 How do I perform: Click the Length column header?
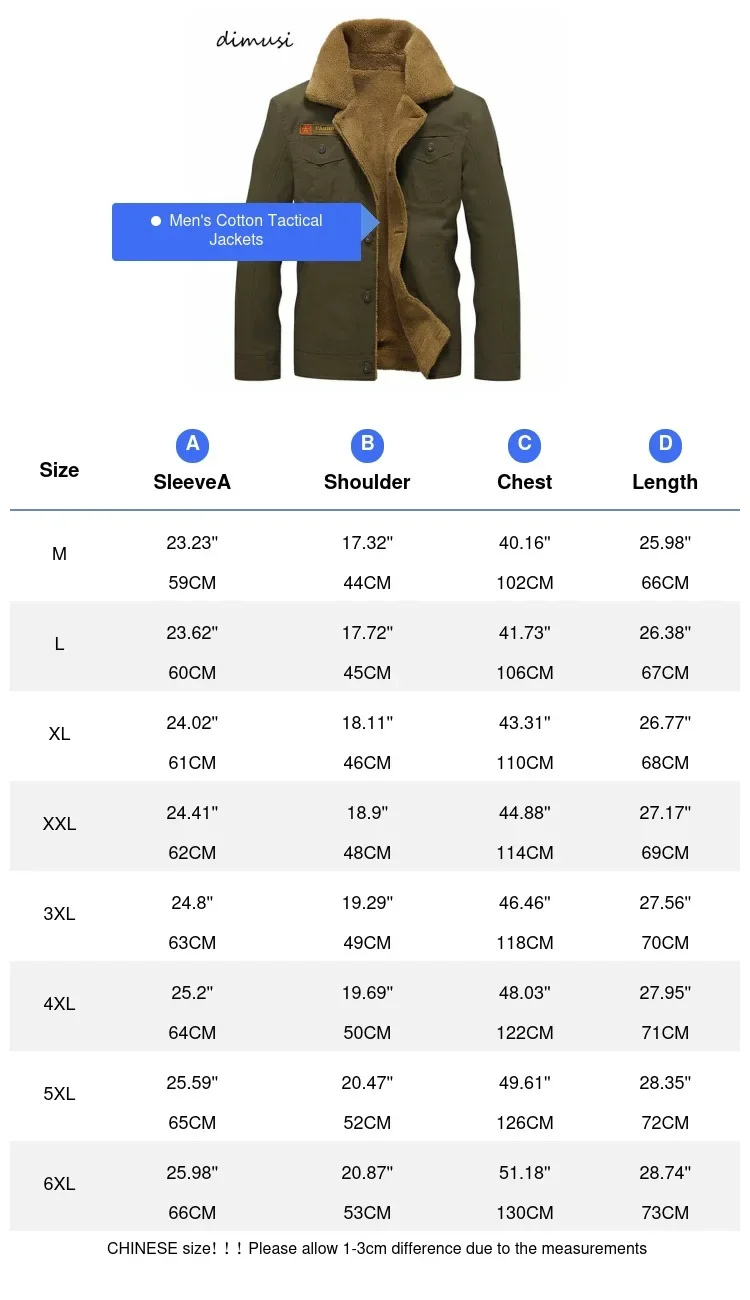665,482
